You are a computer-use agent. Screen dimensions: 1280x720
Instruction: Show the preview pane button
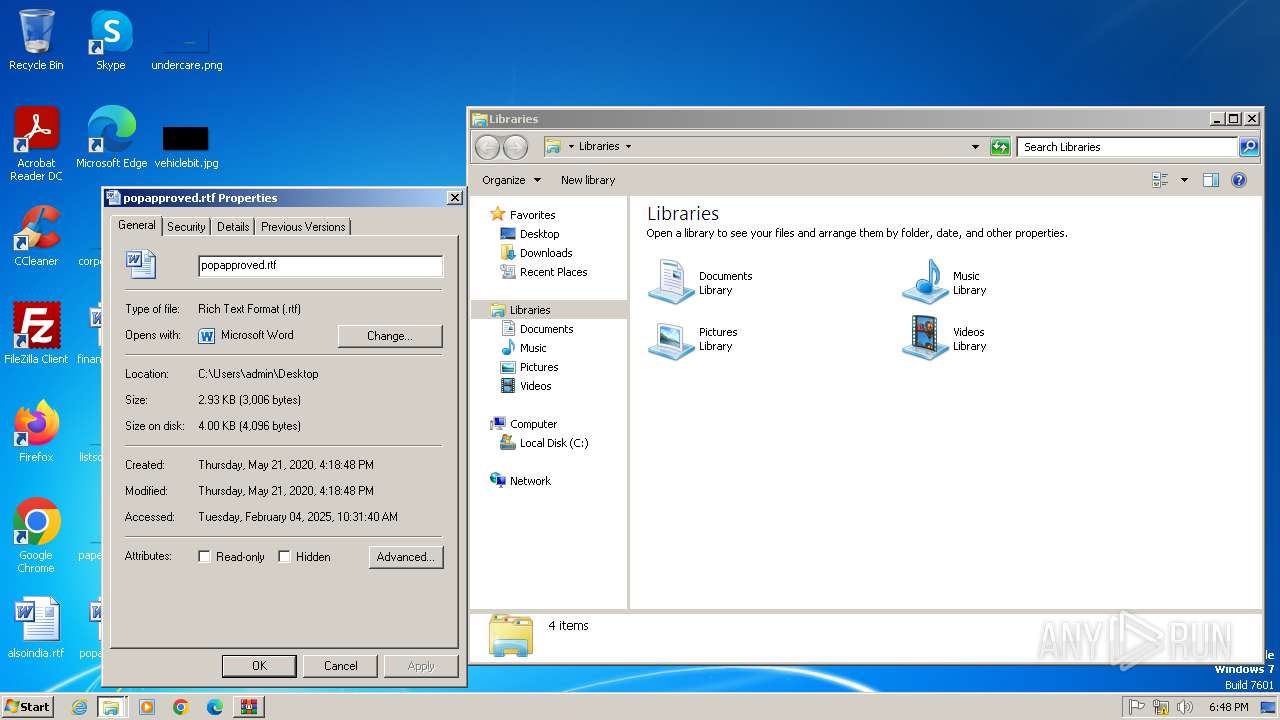(1211, 180)
